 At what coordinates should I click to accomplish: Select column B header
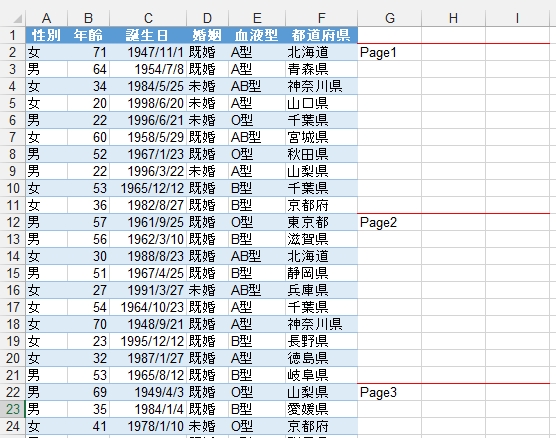(x=88, y=18)
